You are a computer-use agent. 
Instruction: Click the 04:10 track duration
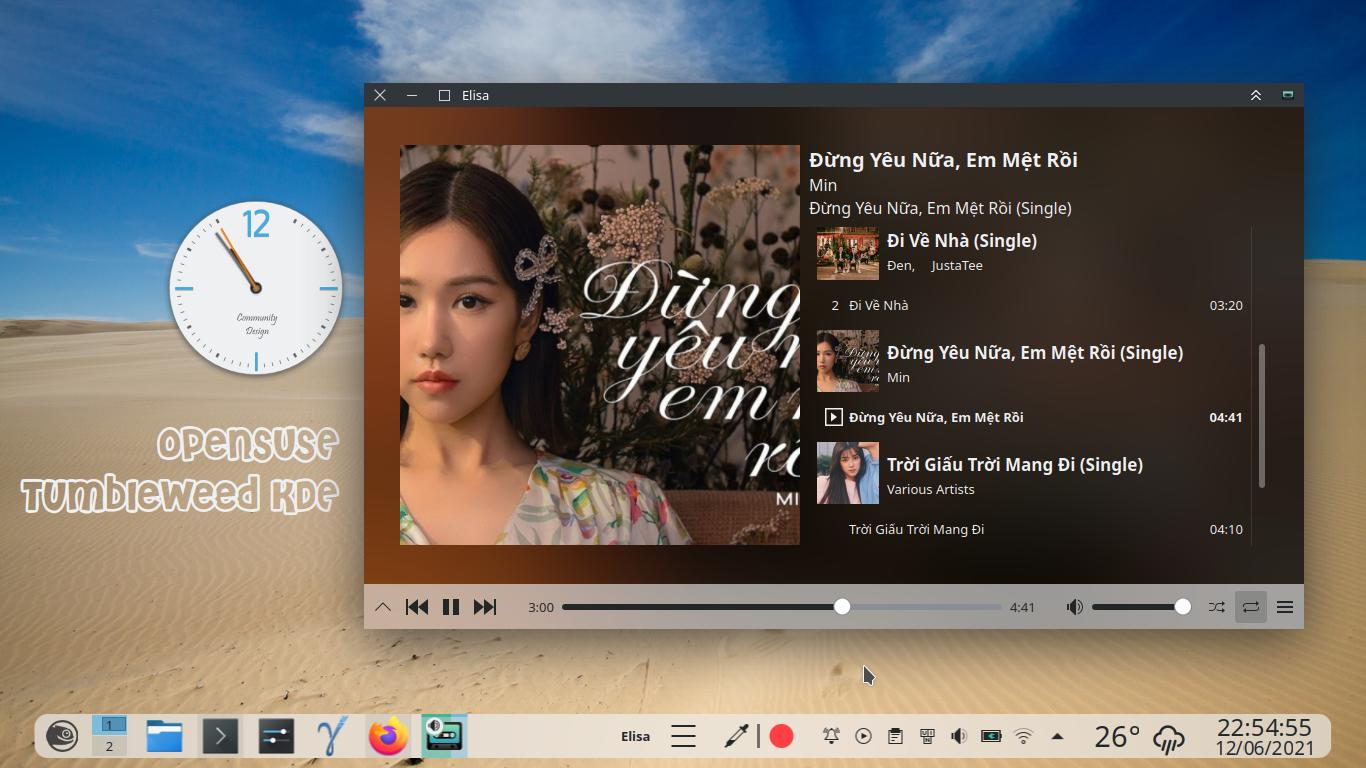(1226, 529)
